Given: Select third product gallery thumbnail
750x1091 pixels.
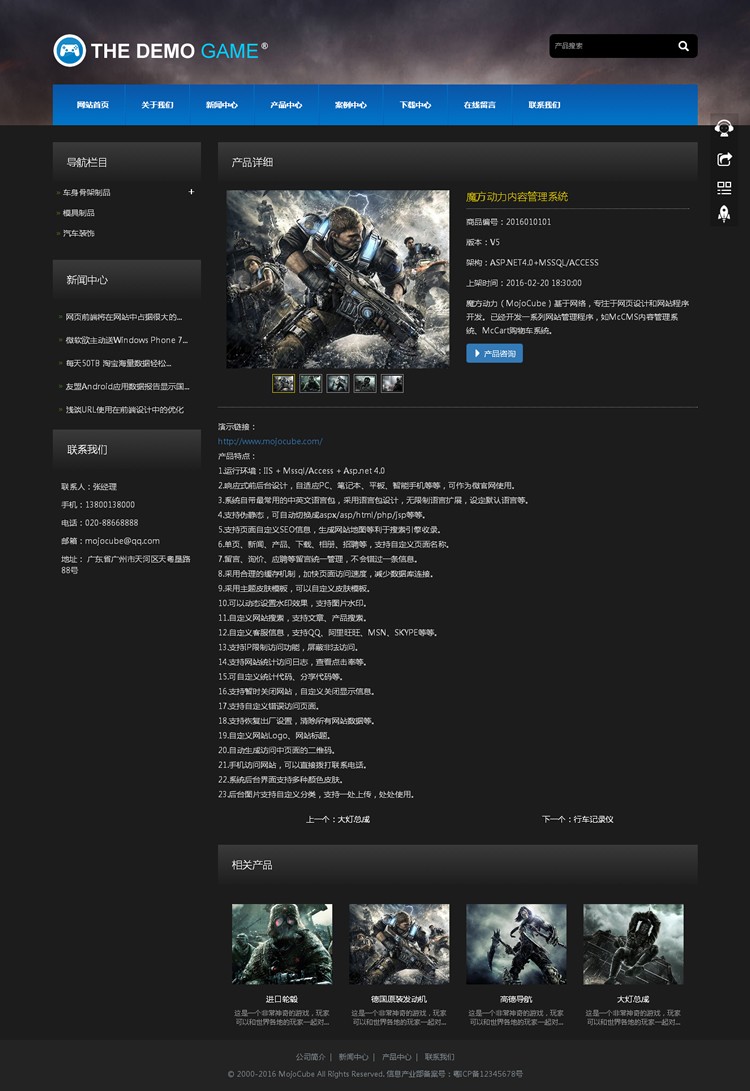Looking at the screenshot, I should pos(337,383).
